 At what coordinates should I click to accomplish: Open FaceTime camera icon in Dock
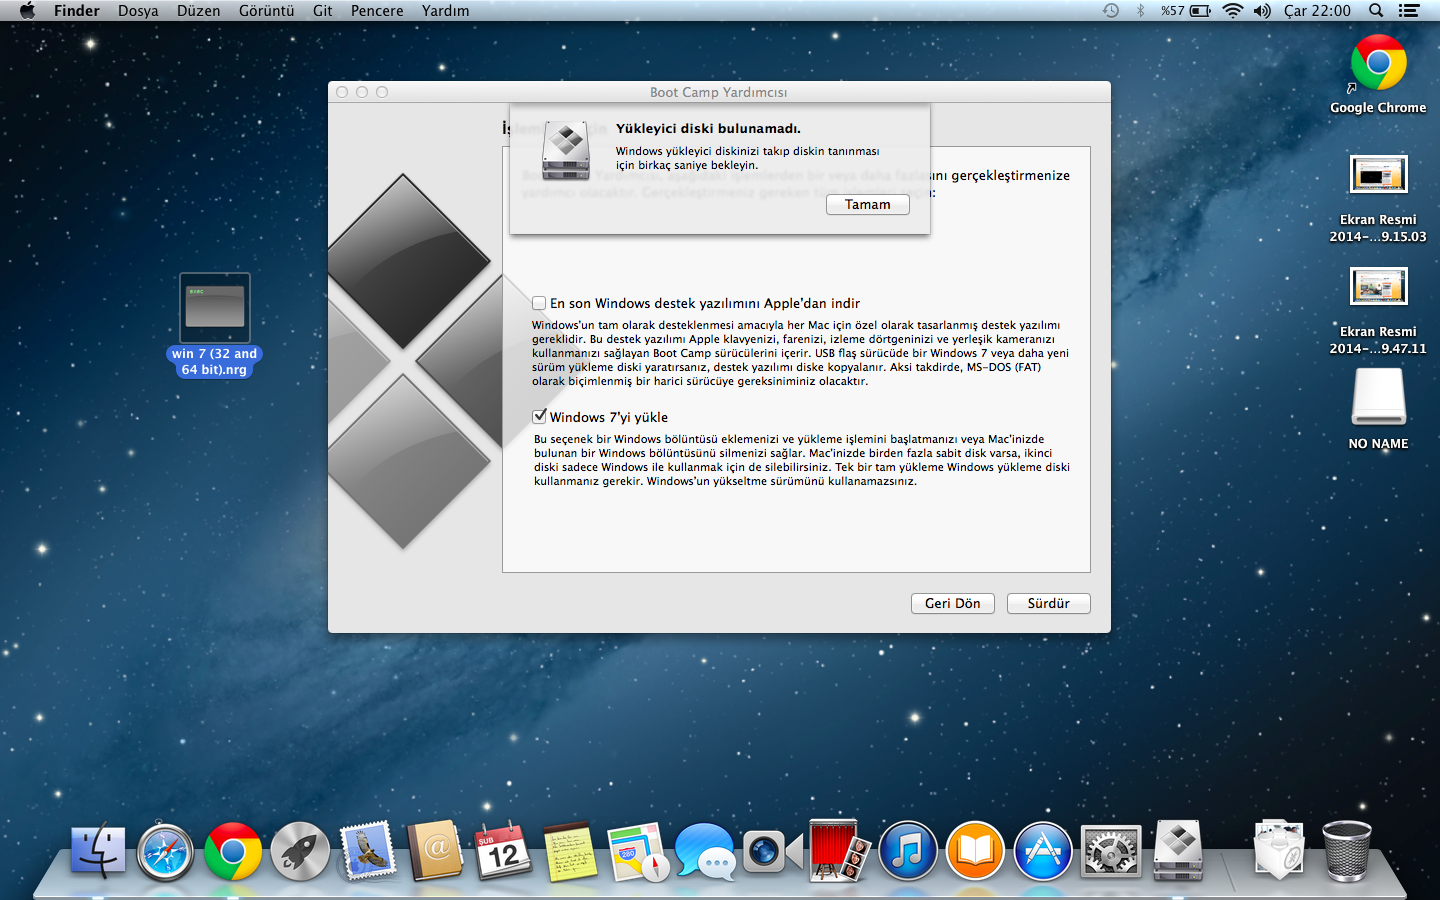(772, 851)
